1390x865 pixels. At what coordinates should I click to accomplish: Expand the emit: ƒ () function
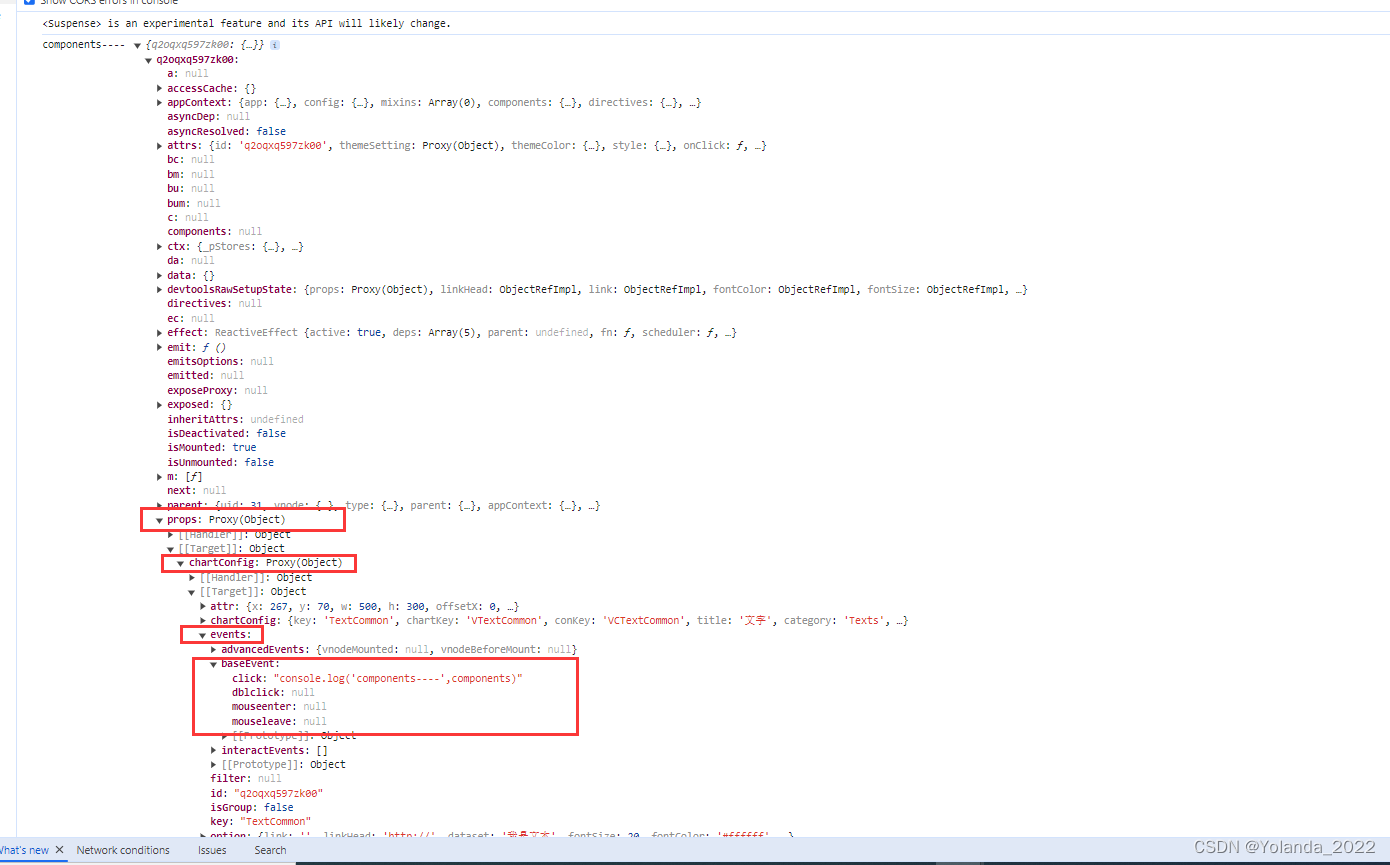pos(160,347)
